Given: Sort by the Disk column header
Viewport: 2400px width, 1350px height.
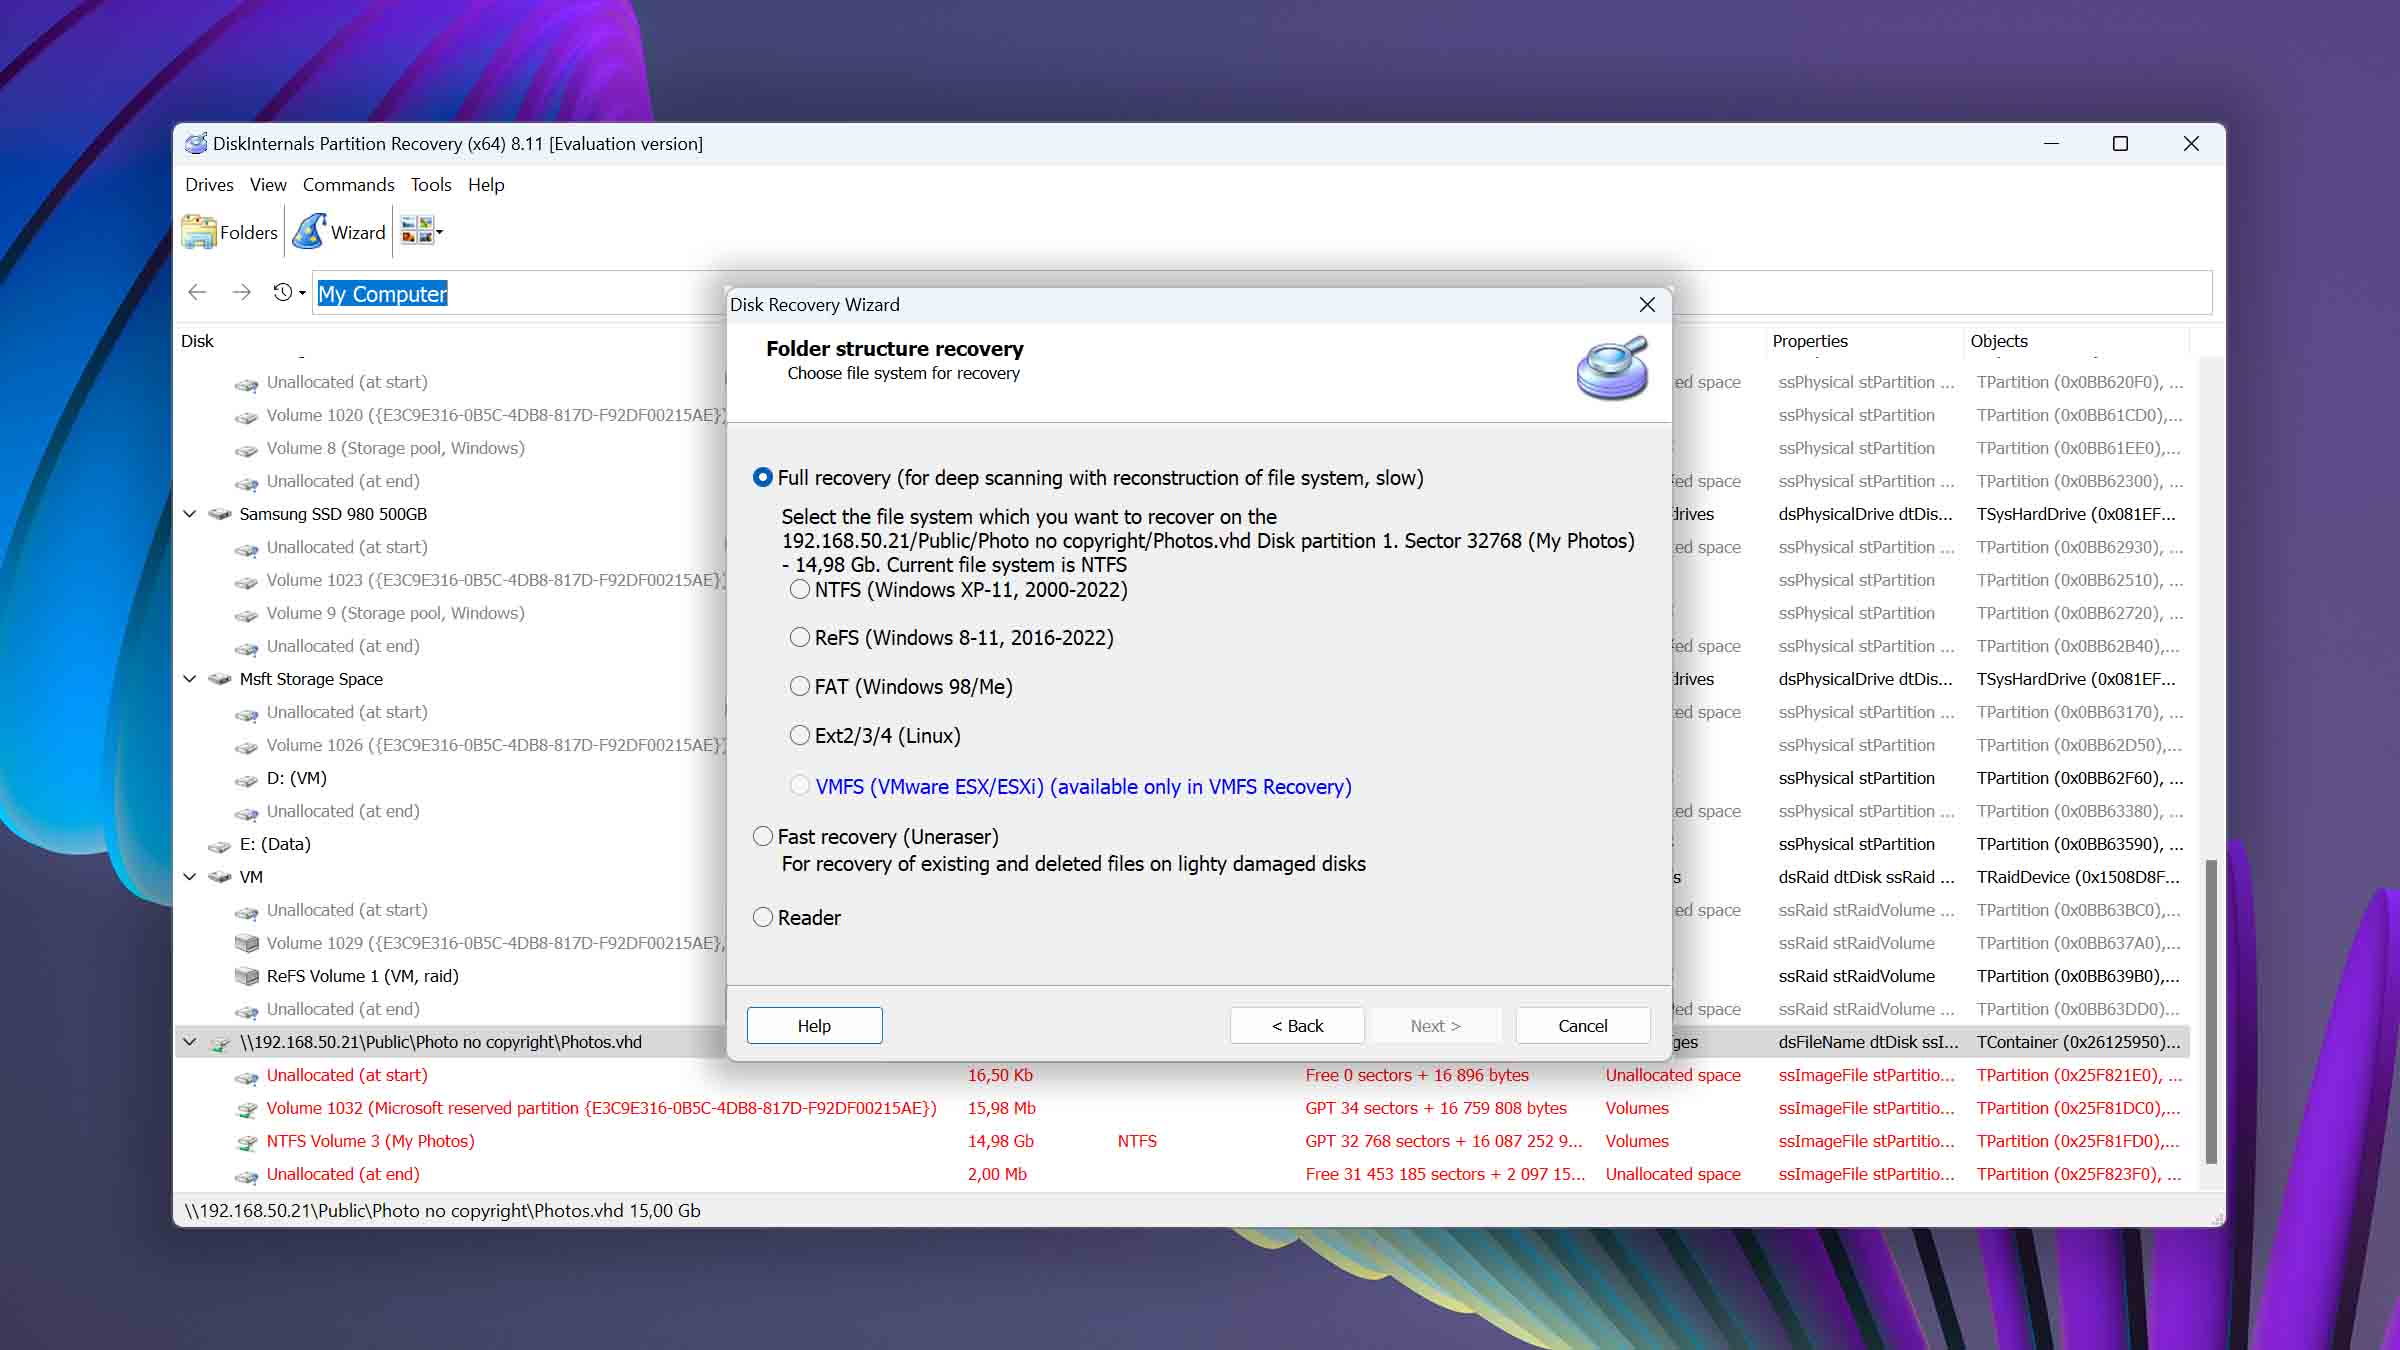Looking at the screenshot, I should (197, 341).
